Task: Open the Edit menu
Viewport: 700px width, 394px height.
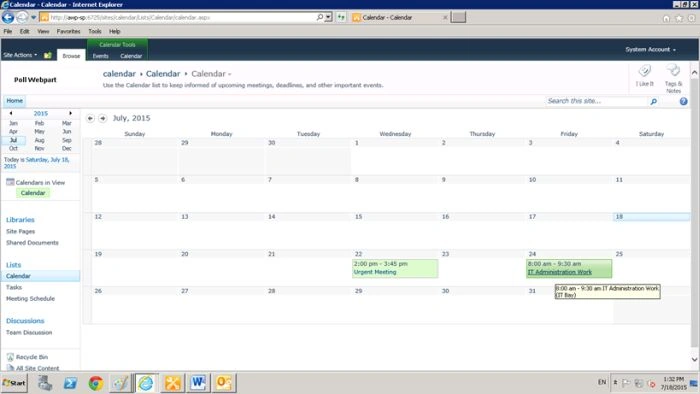Action: tap(25, 31)
